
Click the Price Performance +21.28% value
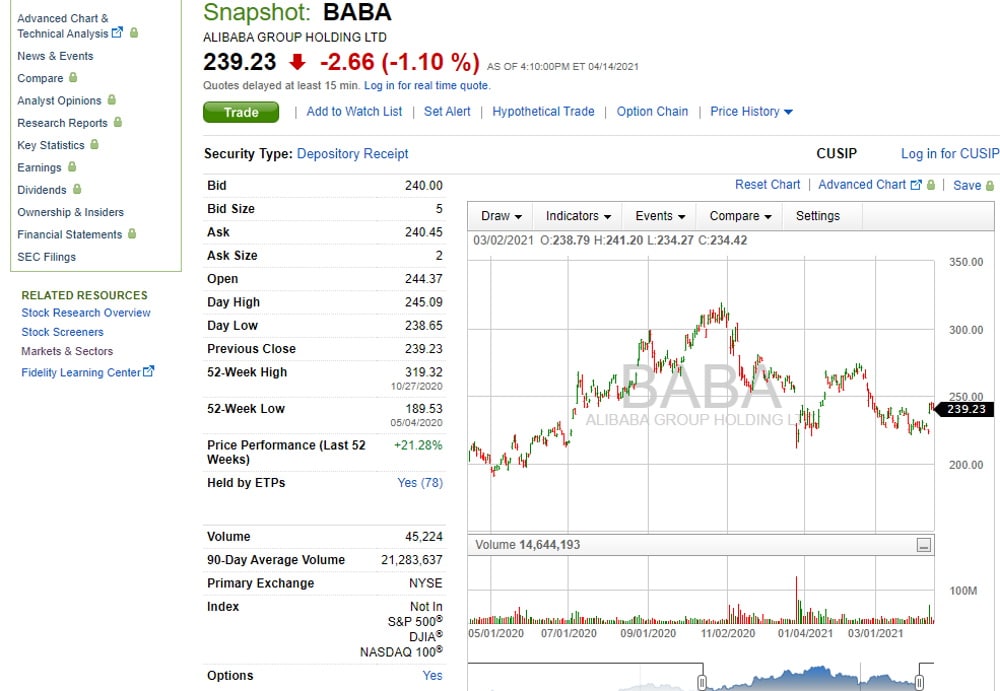click(x=418, y=445)
